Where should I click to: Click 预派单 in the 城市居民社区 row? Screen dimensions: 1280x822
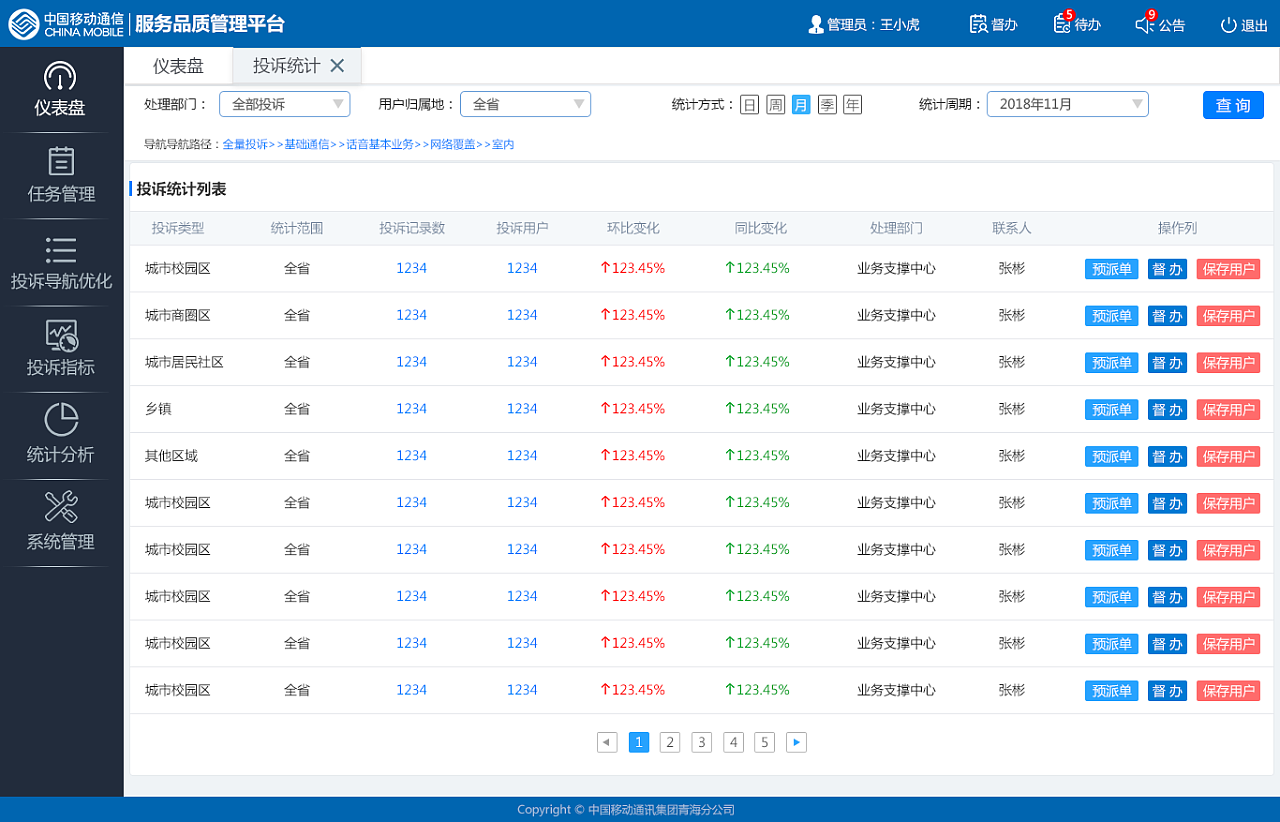tap(1111, 363)
